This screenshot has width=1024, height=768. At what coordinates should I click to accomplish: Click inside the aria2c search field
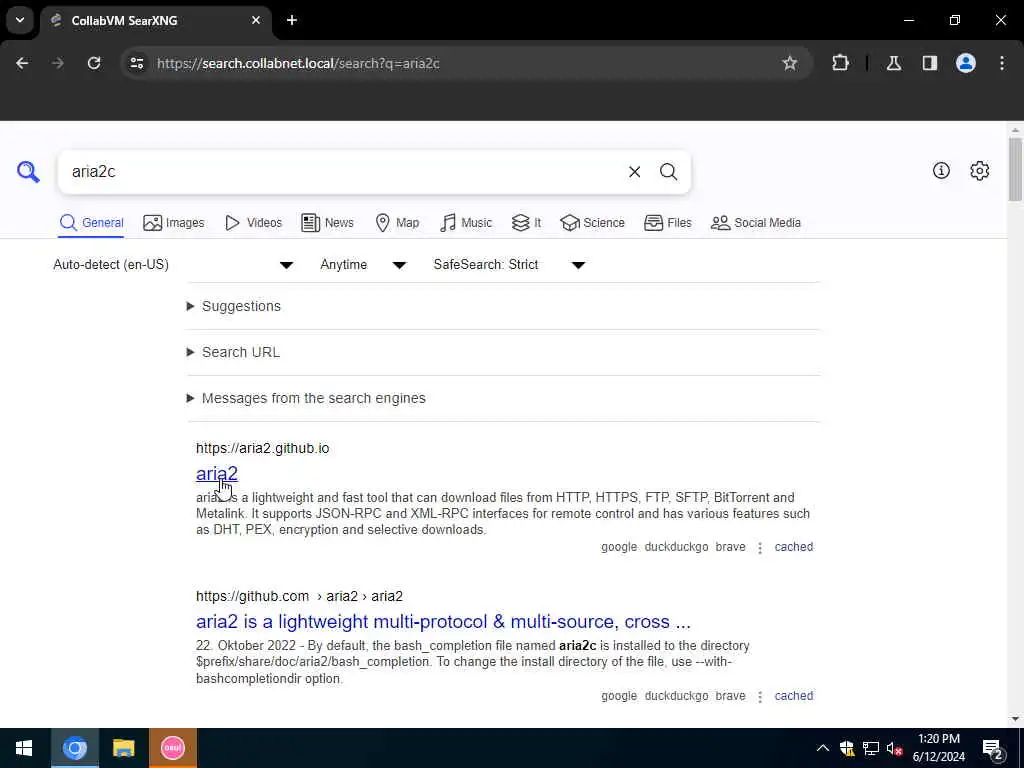click(x=340, y=172)
